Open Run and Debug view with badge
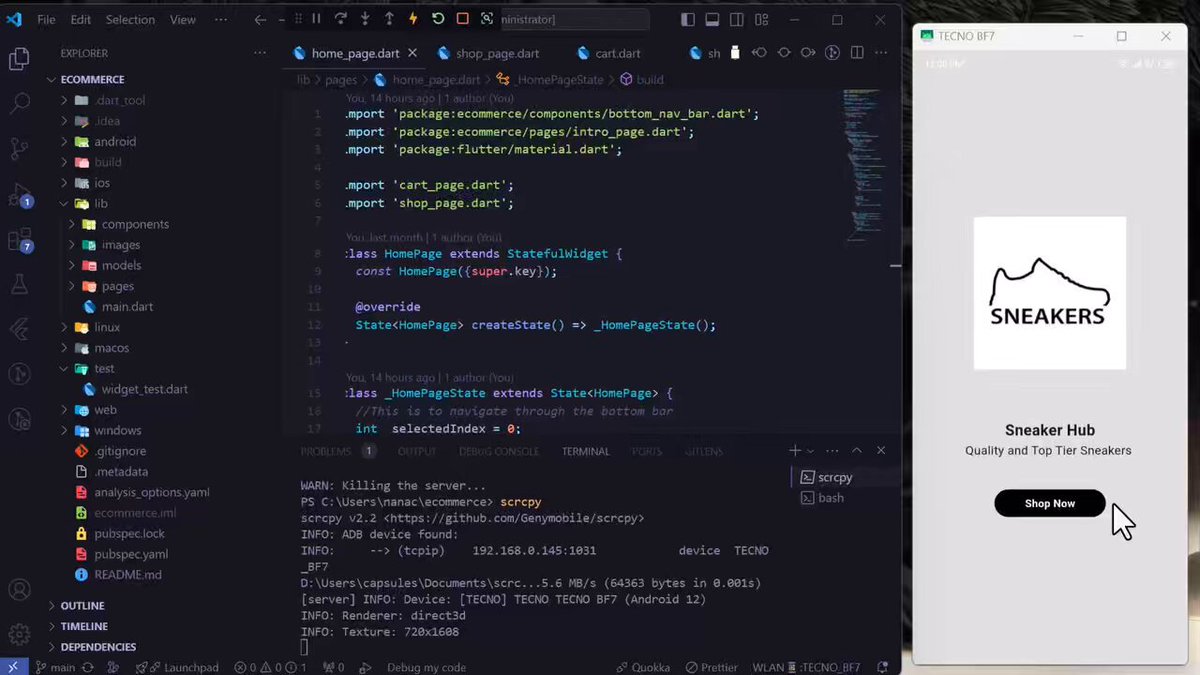The height and width of the screenshot is (675, 1200). 19,195
